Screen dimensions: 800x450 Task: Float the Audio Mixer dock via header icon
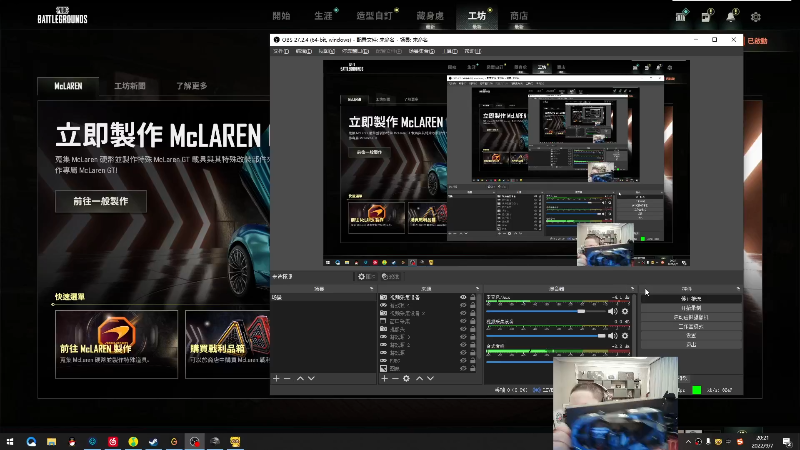[x=632, y=289]
